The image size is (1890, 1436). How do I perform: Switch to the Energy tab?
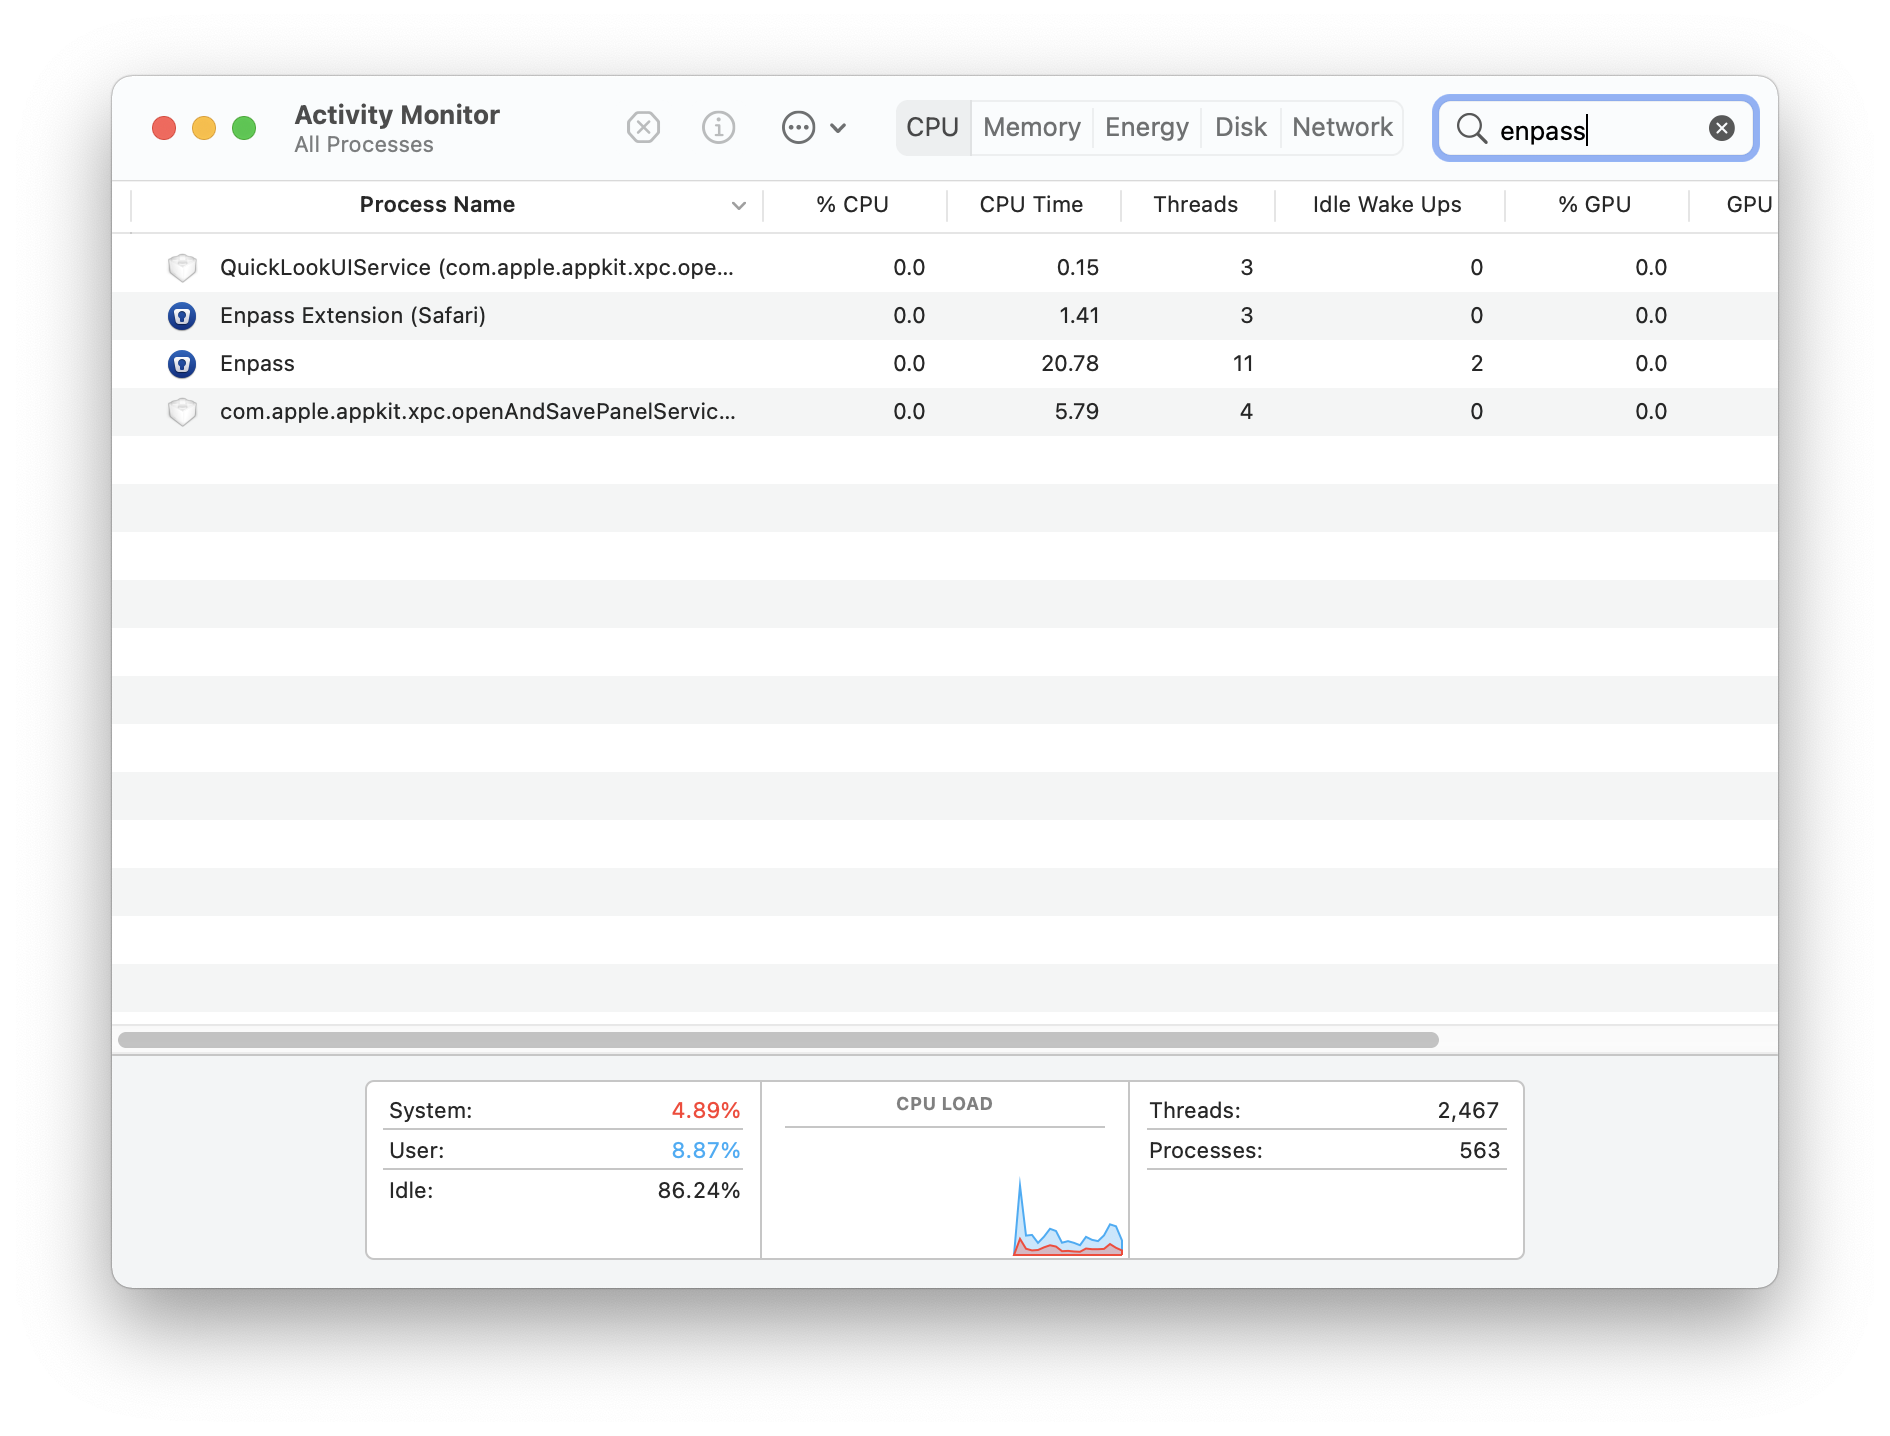1146,128
